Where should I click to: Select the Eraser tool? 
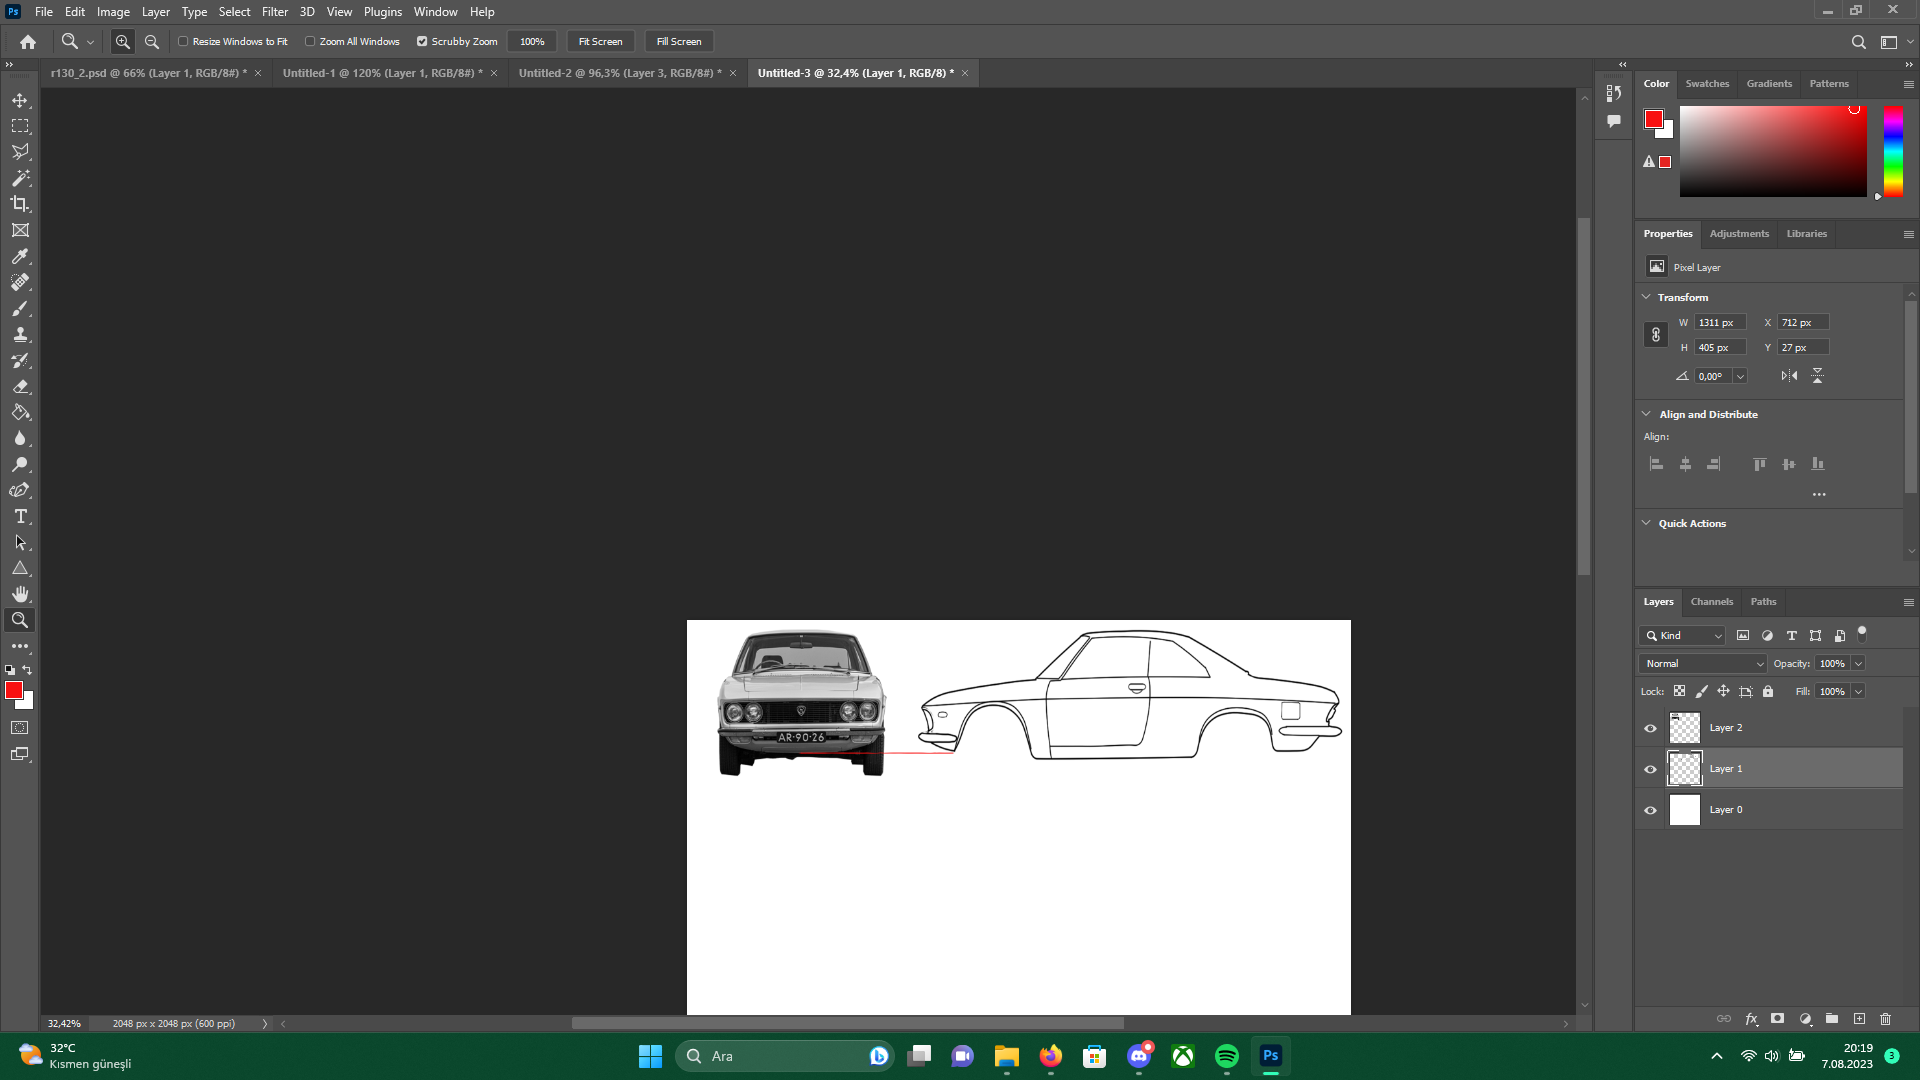[x=20, y=386]
